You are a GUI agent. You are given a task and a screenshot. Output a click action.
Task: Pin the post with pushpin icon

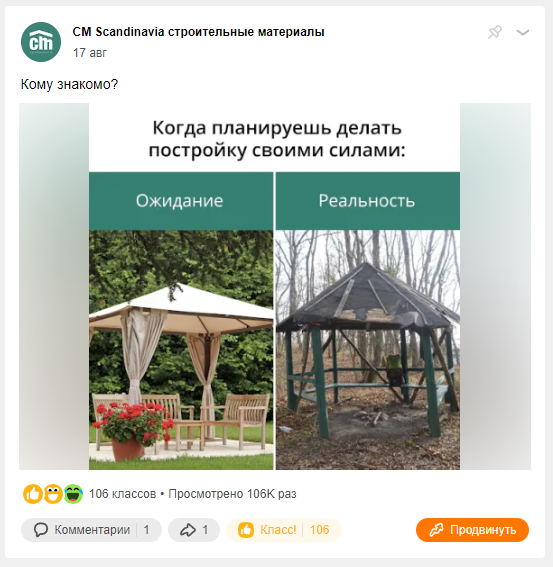click(495, 32)
